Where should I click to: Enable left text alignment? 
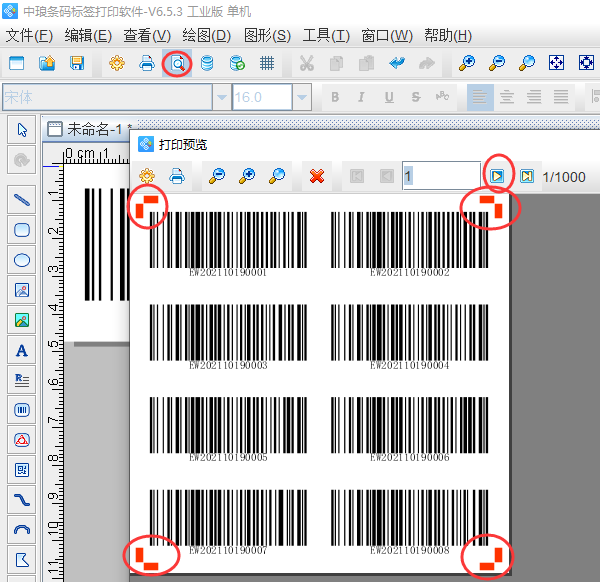[x=480, y=97]
